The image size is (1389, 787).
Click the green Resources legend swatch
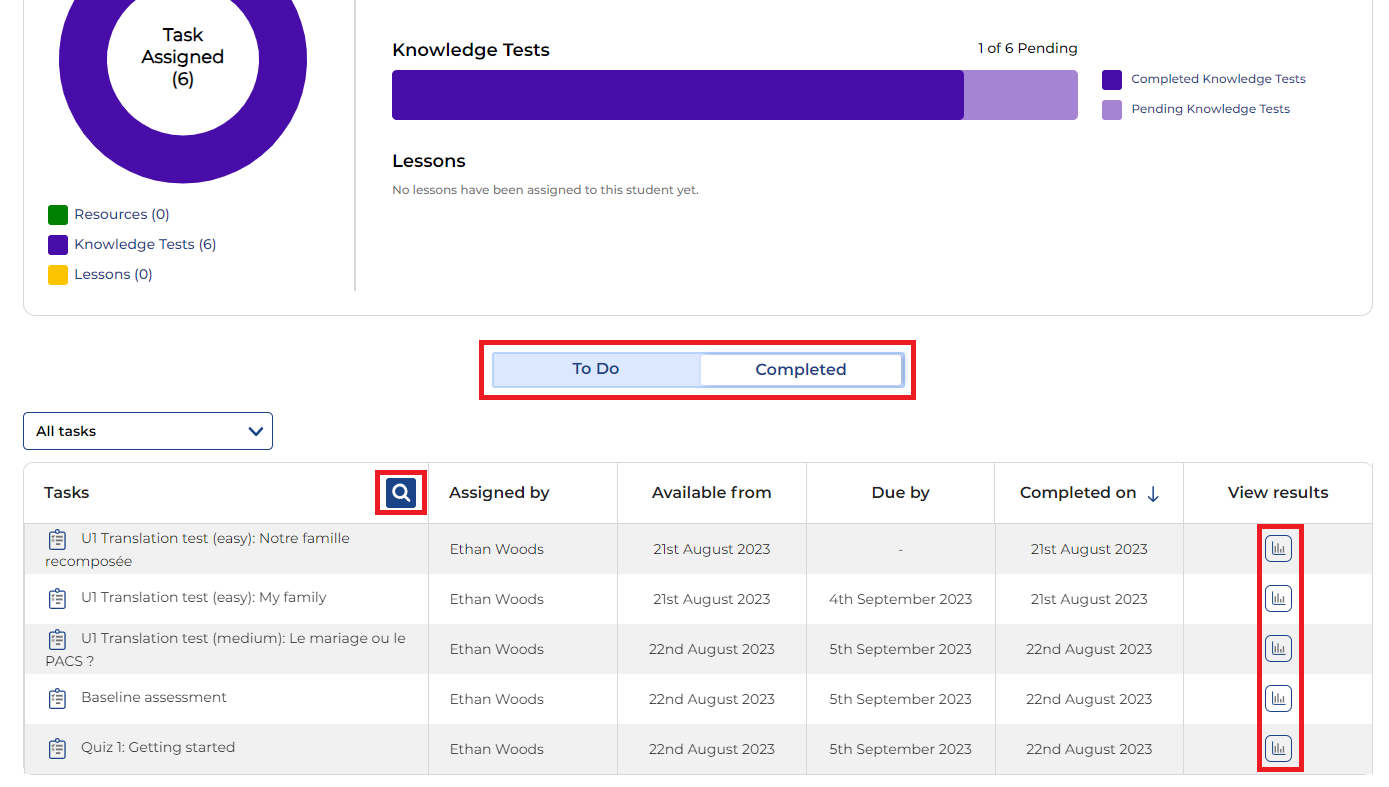(x=58, y=214)
